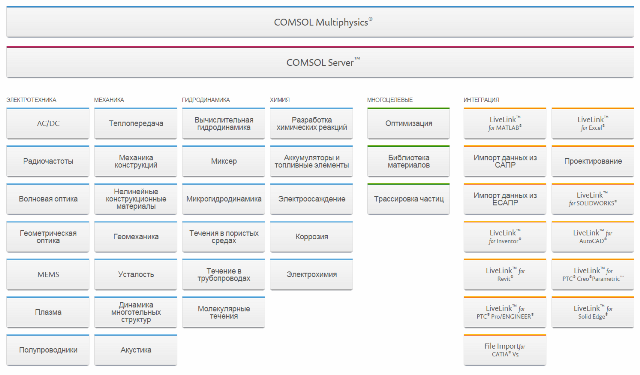Open the Акустика module
Viewport: 640px width, 375px height.
136,350
